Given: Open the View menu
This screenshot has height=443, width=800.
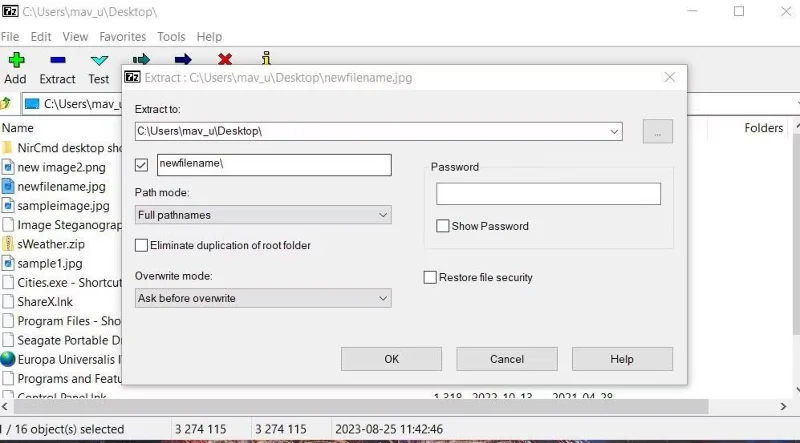Looking at the screenshot, I should [75, 37].
